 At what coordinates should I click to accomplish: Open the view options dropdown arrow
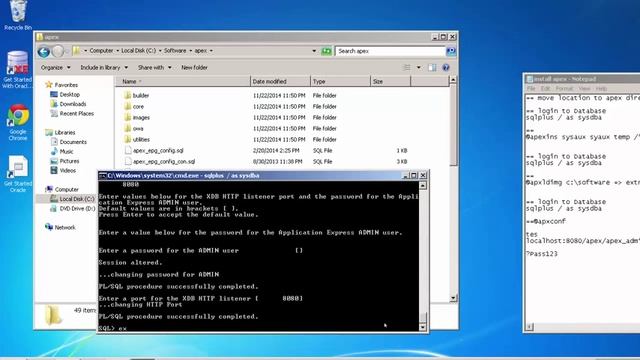[x=418, y=68]
